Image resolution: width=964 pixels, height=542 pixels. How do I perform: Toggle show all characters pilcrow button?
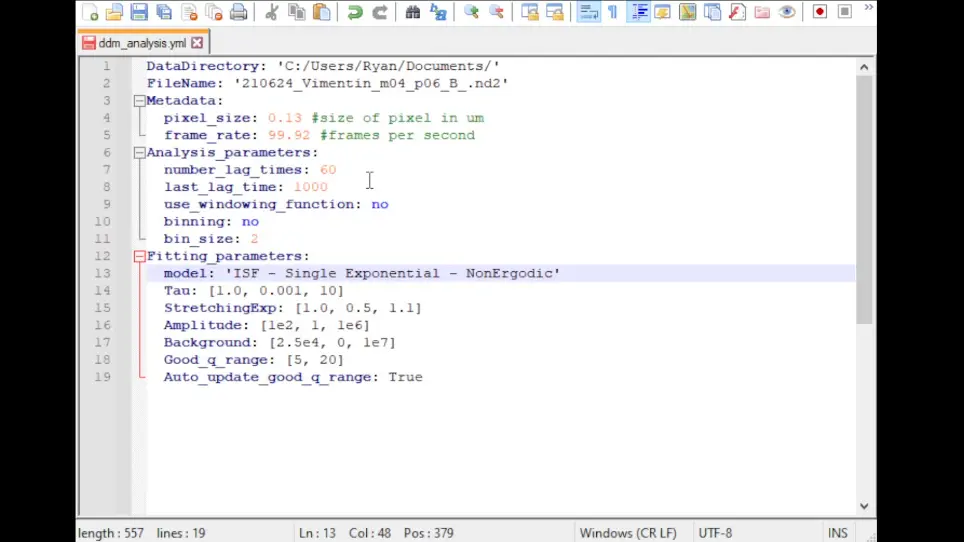613,12
